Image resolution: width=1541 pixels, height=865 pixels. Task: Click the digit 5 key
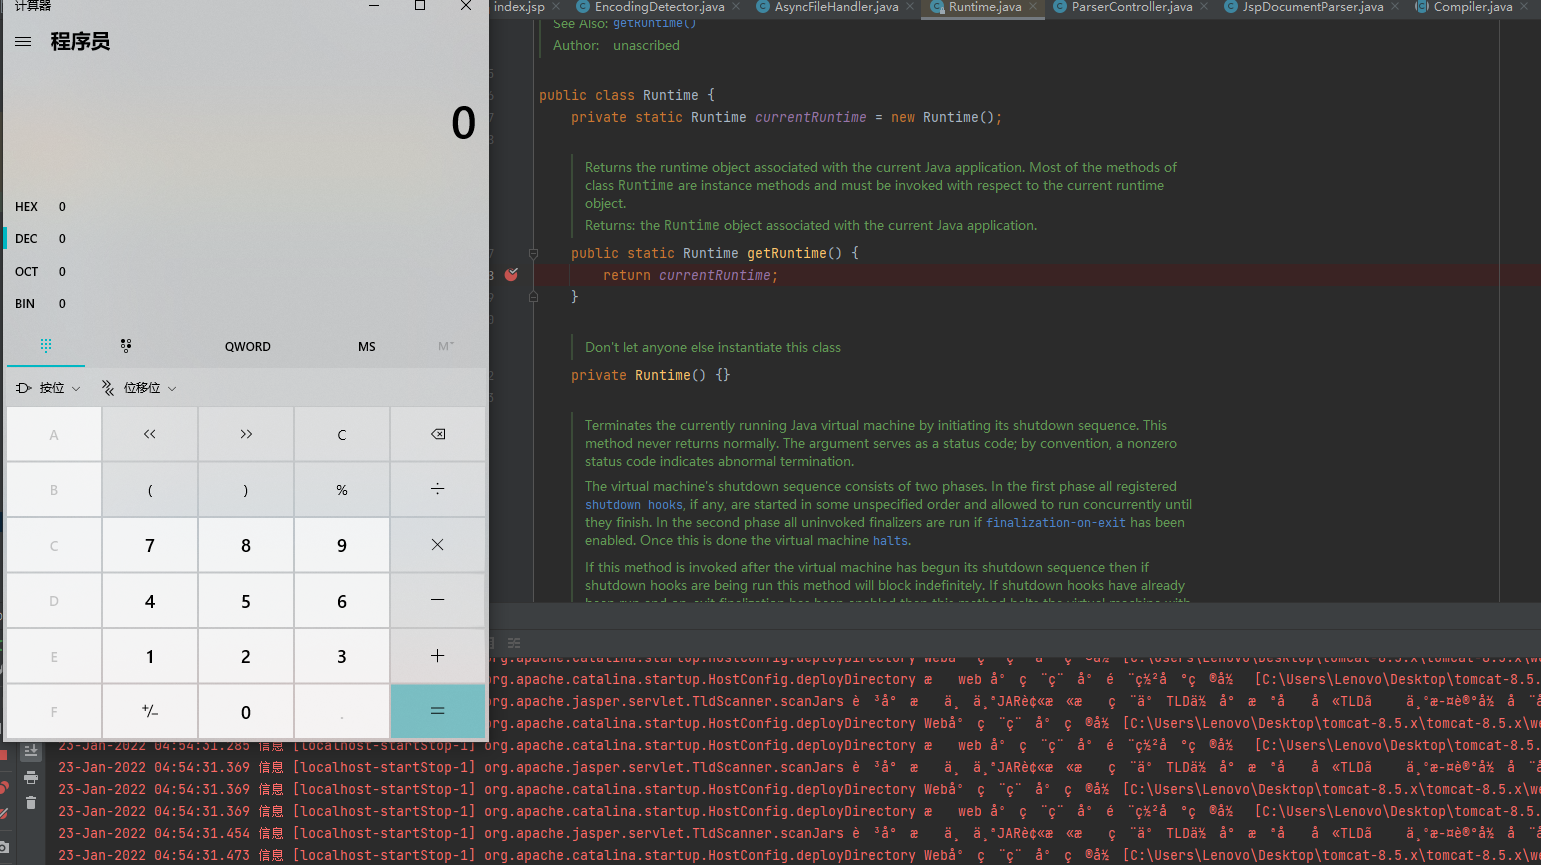pos(246,601)
